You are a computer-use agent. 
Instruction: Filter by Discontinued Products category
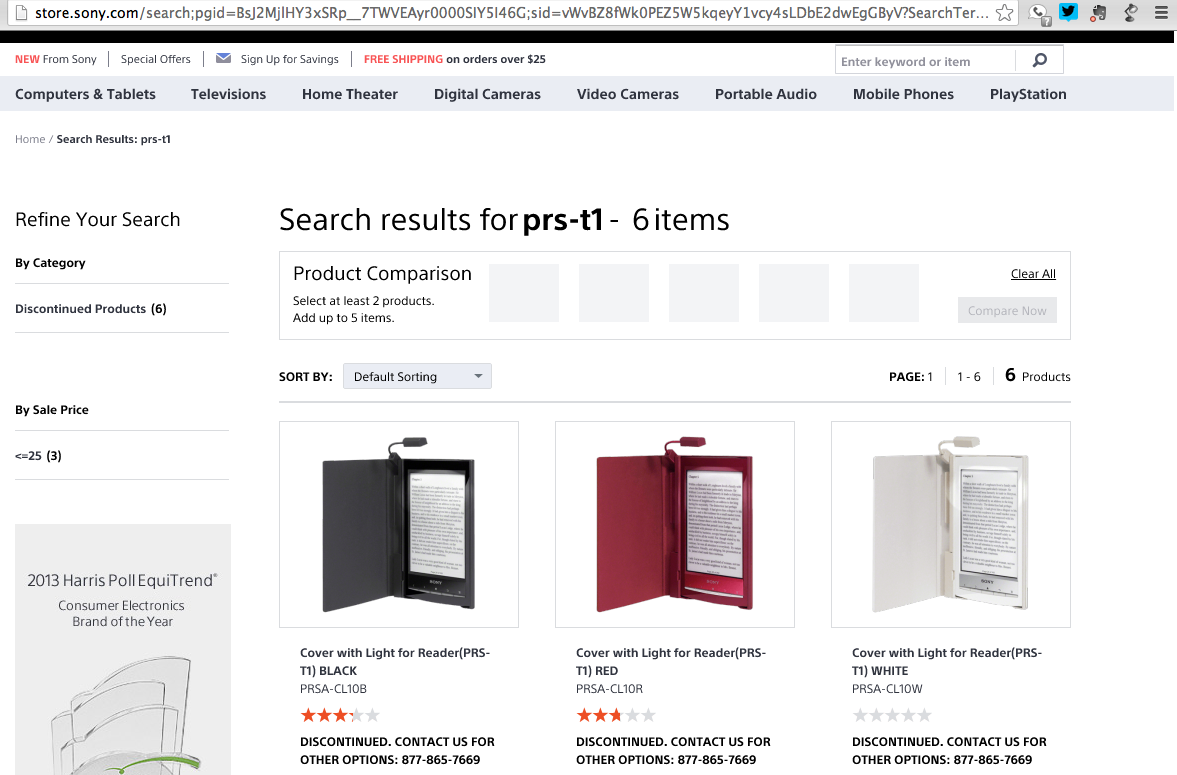90,309
